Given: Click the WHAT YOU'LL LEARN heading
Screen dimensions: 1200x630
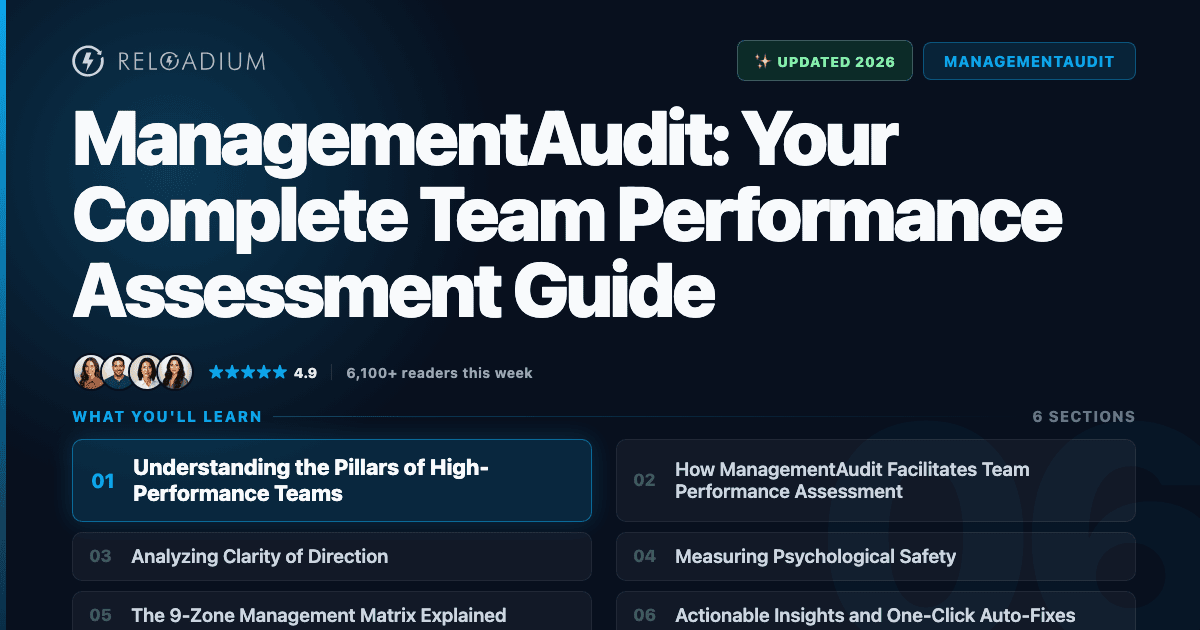Looking at the screenshot, I should [x=167, y=416].
